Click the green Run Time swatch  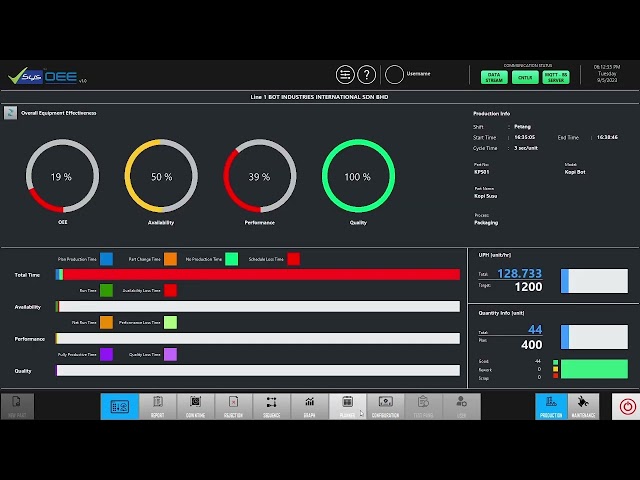click(x=107, y=291)
